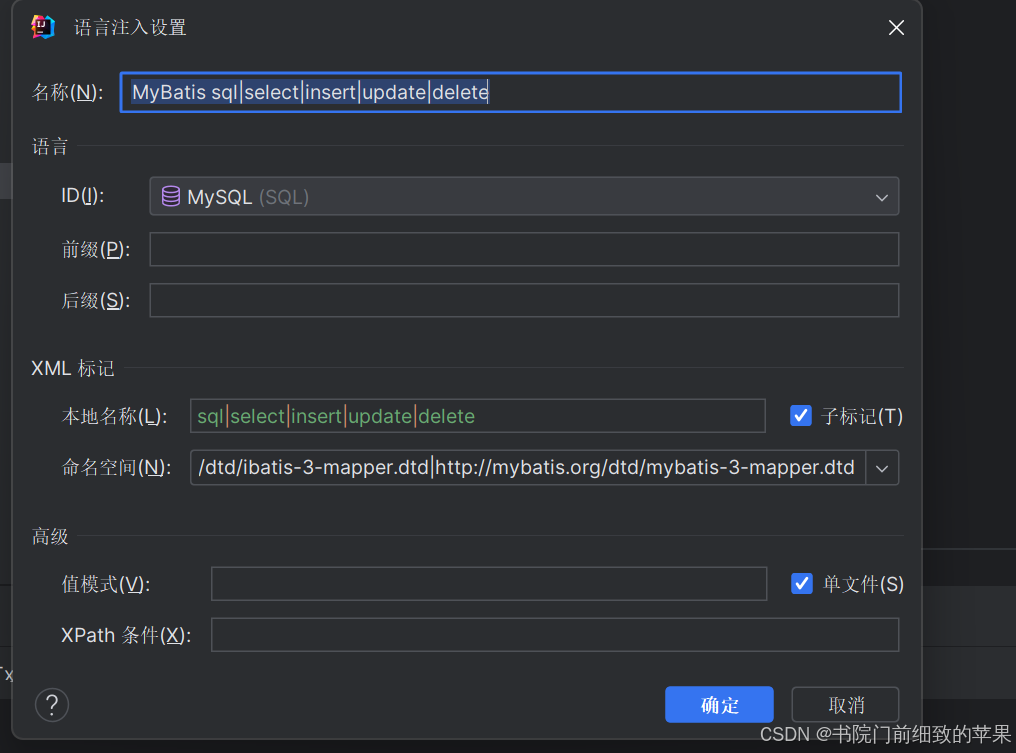Click the IntelliJ logo in title bar
This screenshot has height=753, width=1016.
[x=43, y=27]
